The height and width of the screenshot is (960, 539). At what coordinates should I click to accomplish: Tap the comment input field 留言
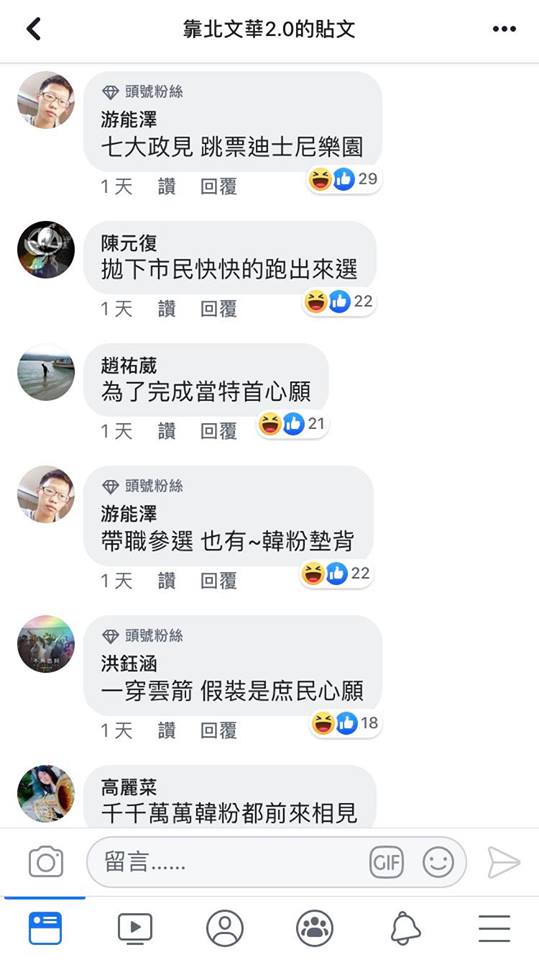pos(277,863)
